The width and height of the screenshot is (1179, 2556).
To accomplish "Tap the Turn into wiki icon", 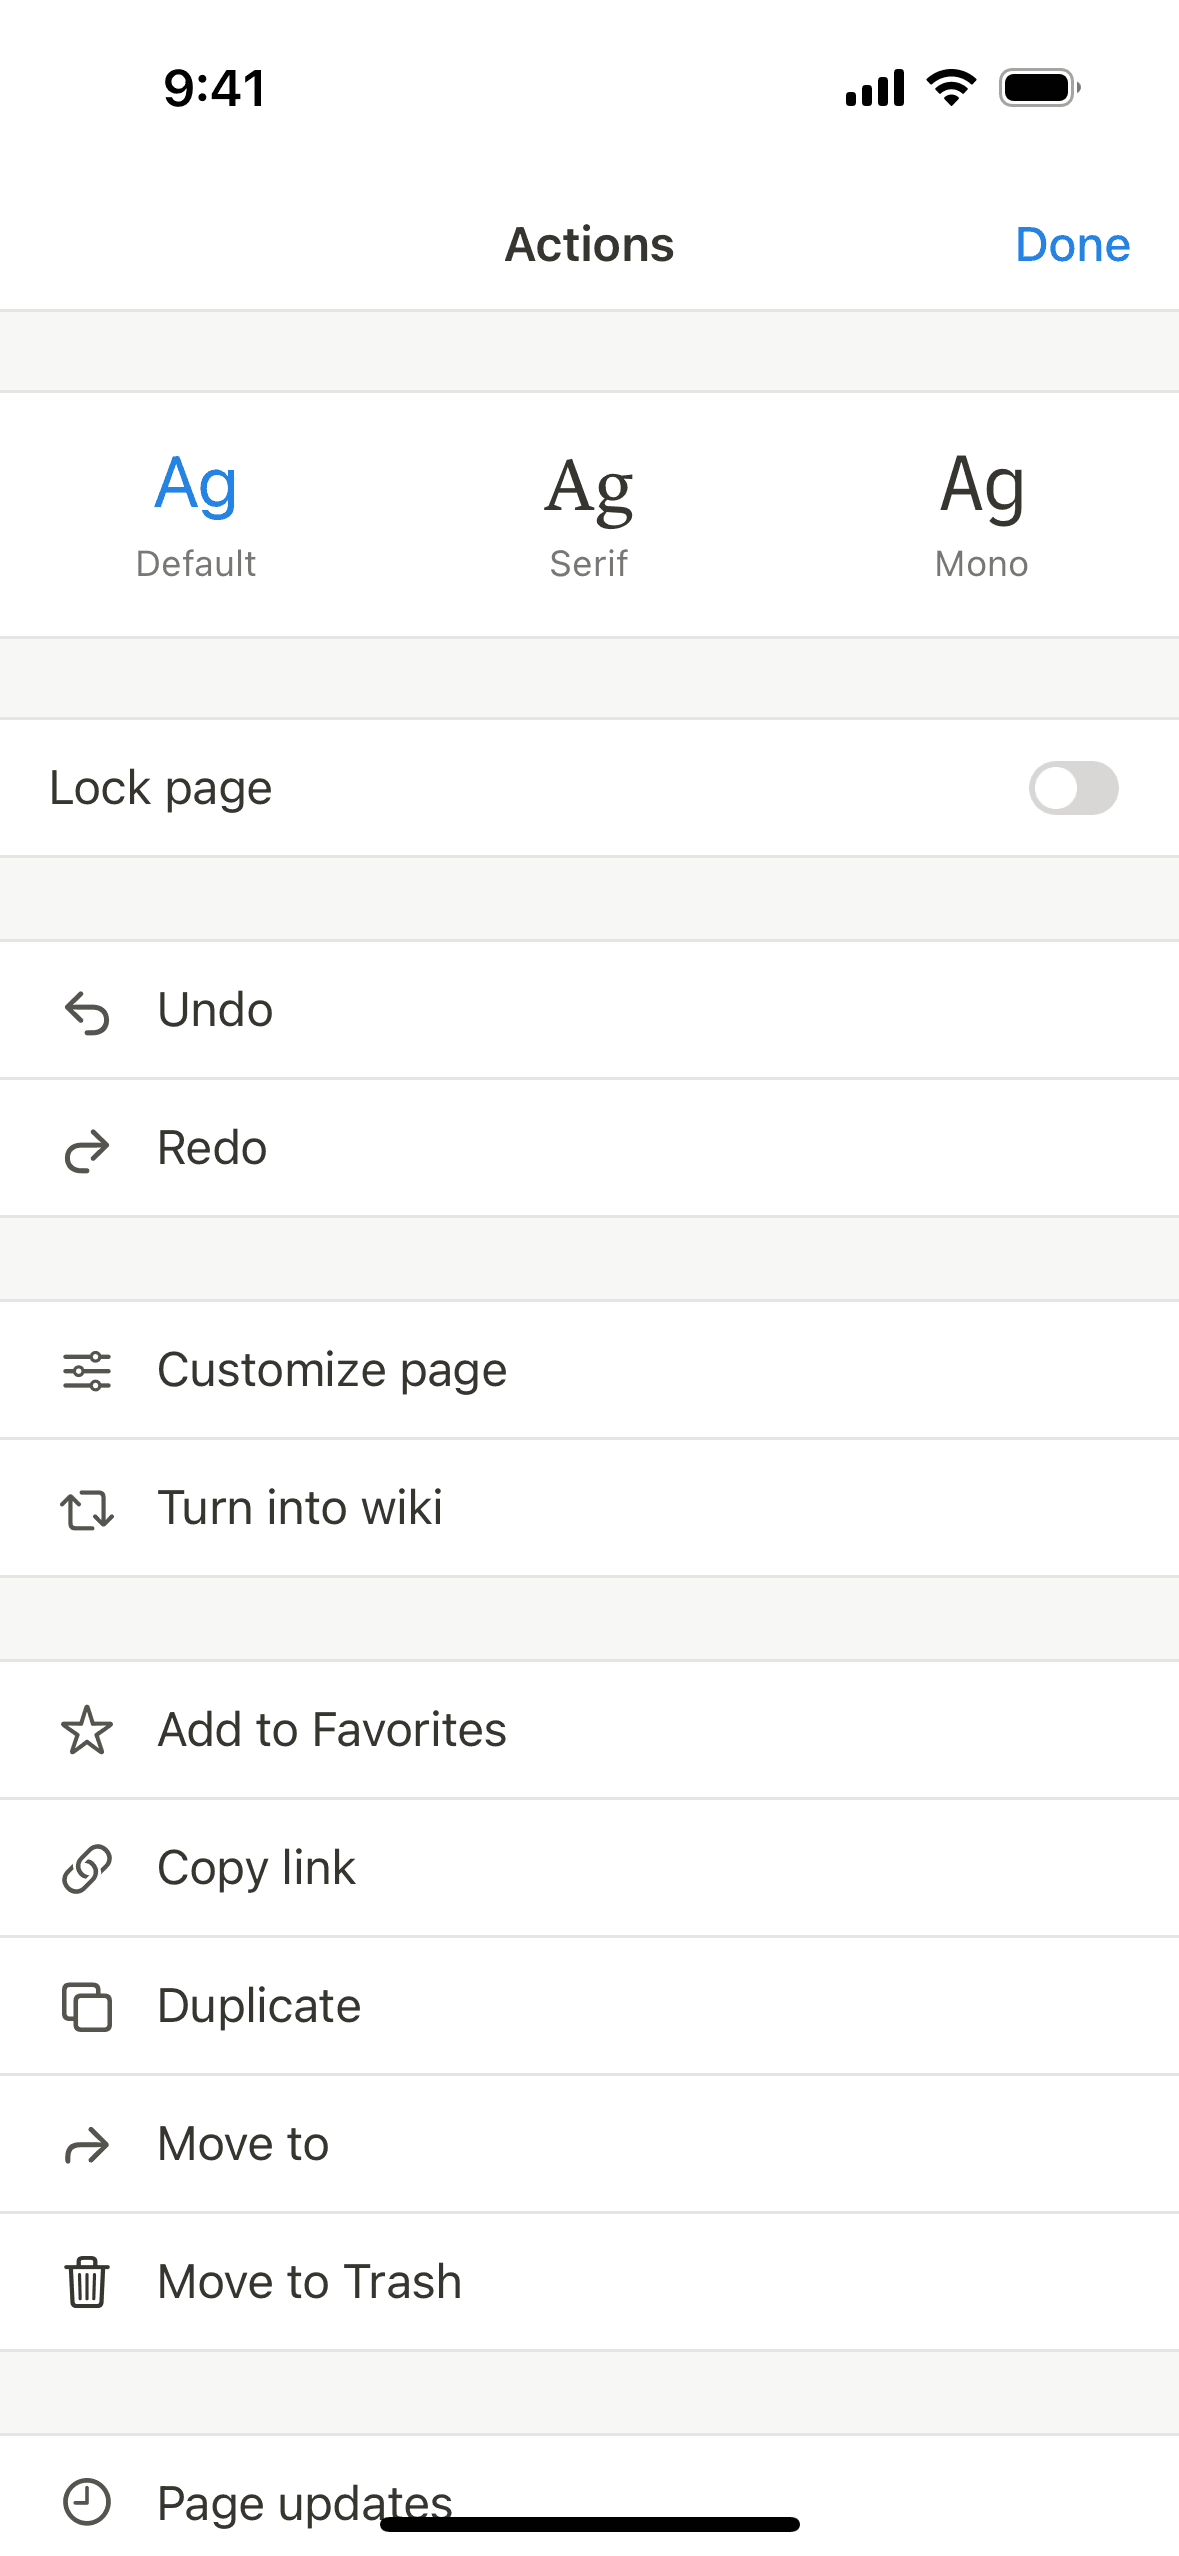I will click(x=87, y=1509).
